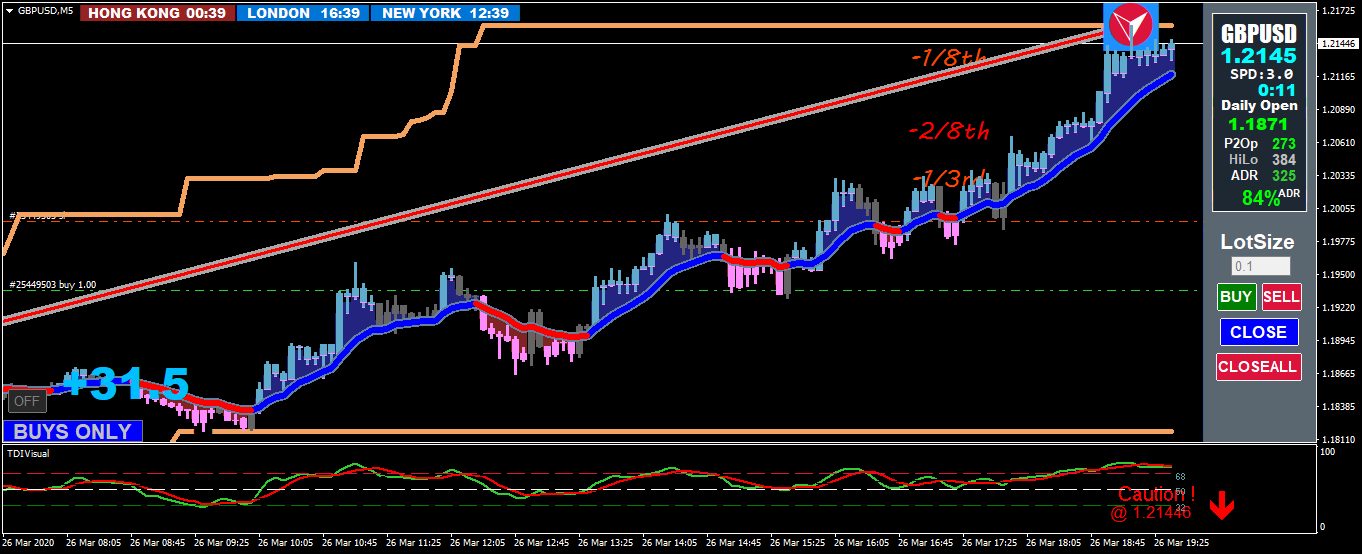This screenshot has width=1362, height=554.
Task: Click the CLOSEALL button
Action: tap(1258, 366)
